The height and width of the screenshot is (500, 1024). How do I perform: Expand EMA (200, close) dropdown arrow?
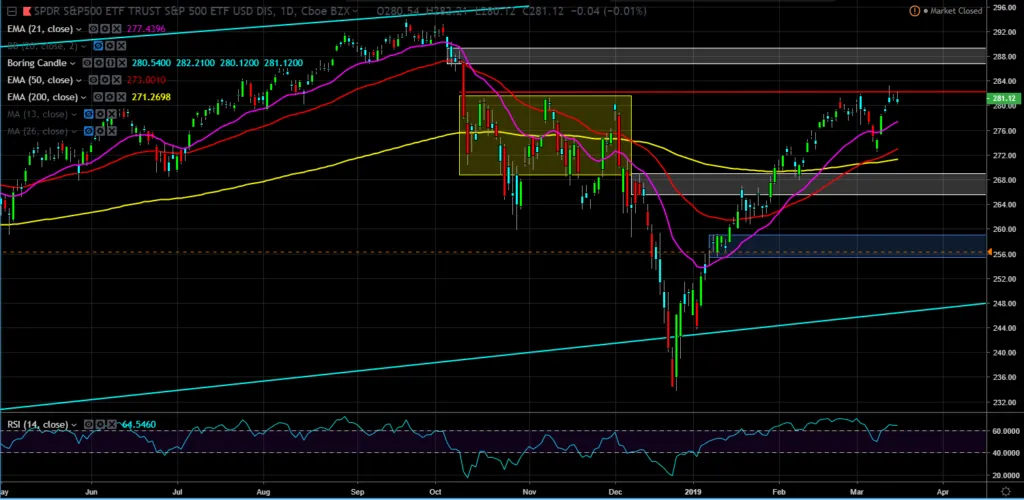84,97
